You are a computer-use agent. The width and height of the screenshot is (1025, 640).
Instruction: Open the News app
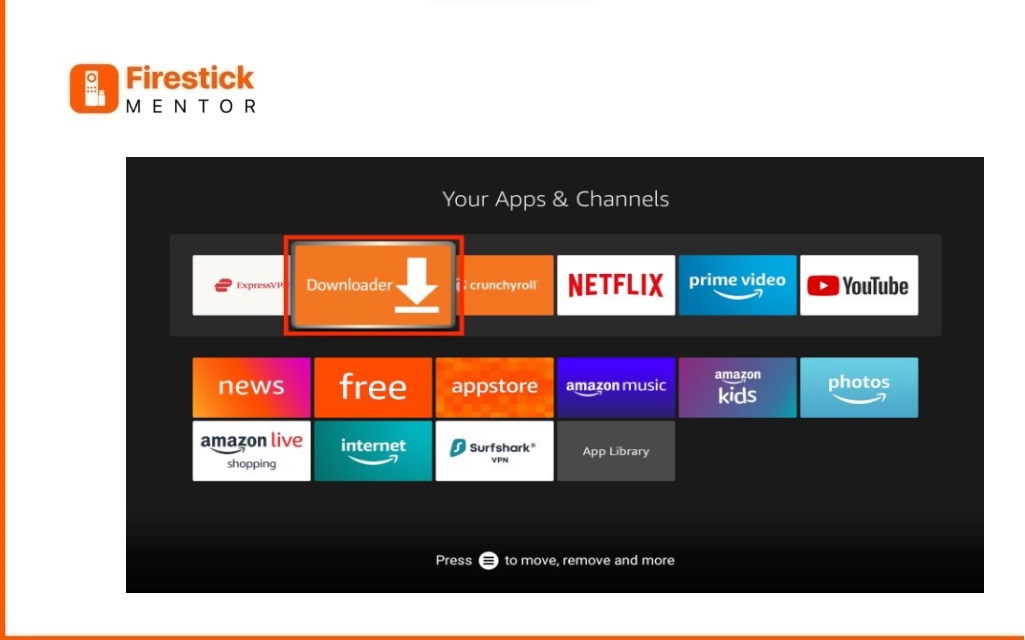click(251, 387)
